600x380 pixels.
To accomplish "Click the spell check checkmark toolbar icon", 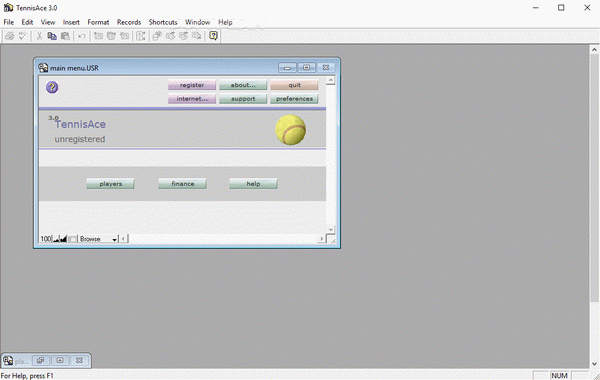I will [22, 36].
